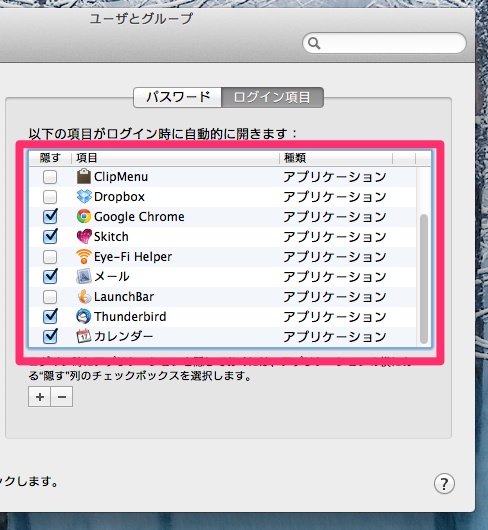Uncheck hide for メール

pyautogui.click(x=50, y=276)
